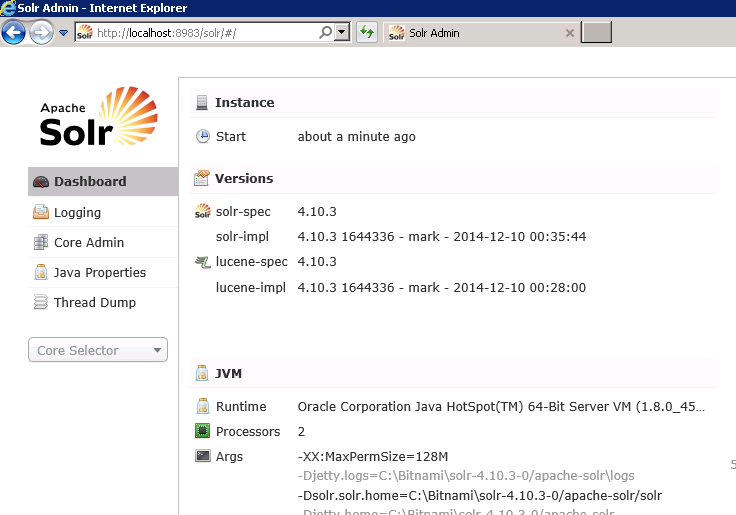Open the Core Admin menu item
Viewport: 736px width, 515px height.
coord(103,242)
